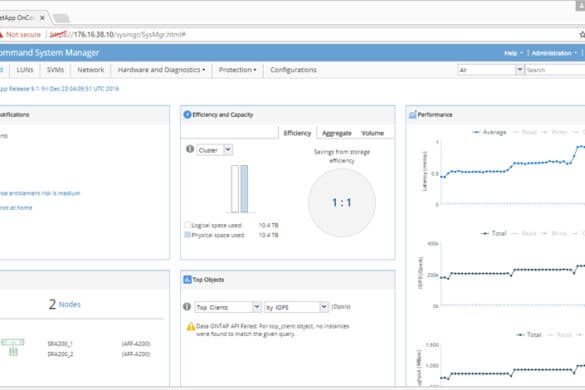
Task: Click the Not secure warning icon
Action: click(x=1, y=35)
